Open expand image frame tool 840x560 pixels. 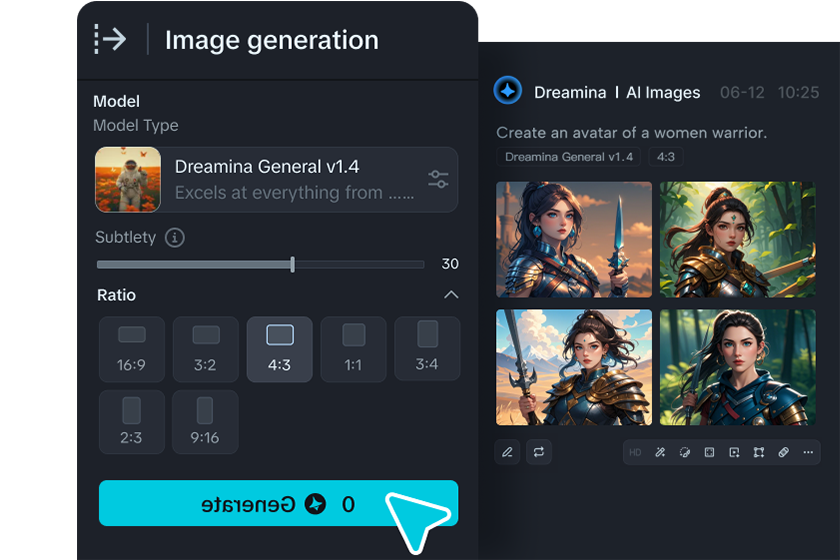[709, 452]
